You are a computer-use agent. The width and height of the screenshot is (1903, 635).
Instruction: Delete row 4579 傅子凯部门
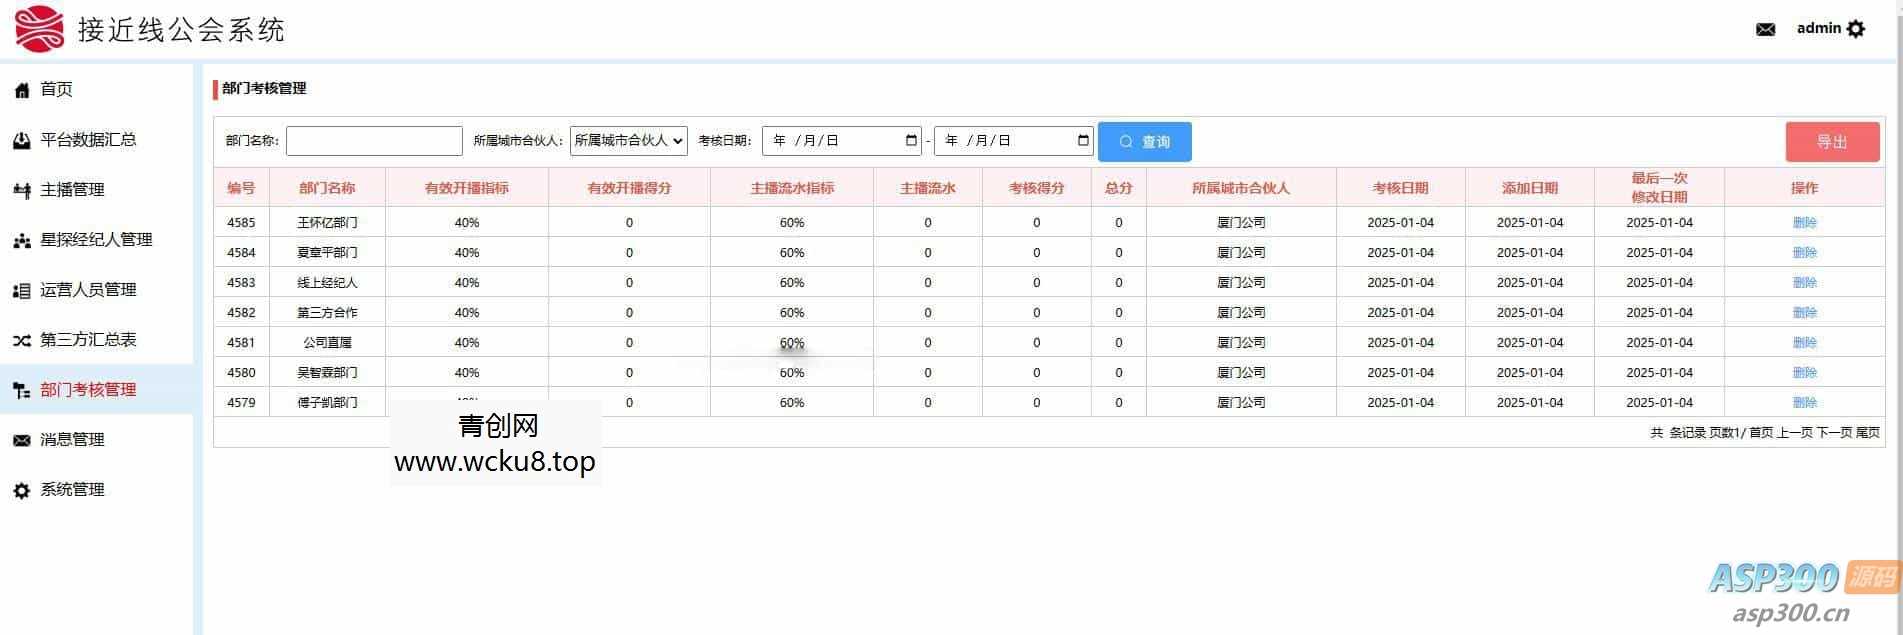pyautogui.click(x=1804, y=402)
